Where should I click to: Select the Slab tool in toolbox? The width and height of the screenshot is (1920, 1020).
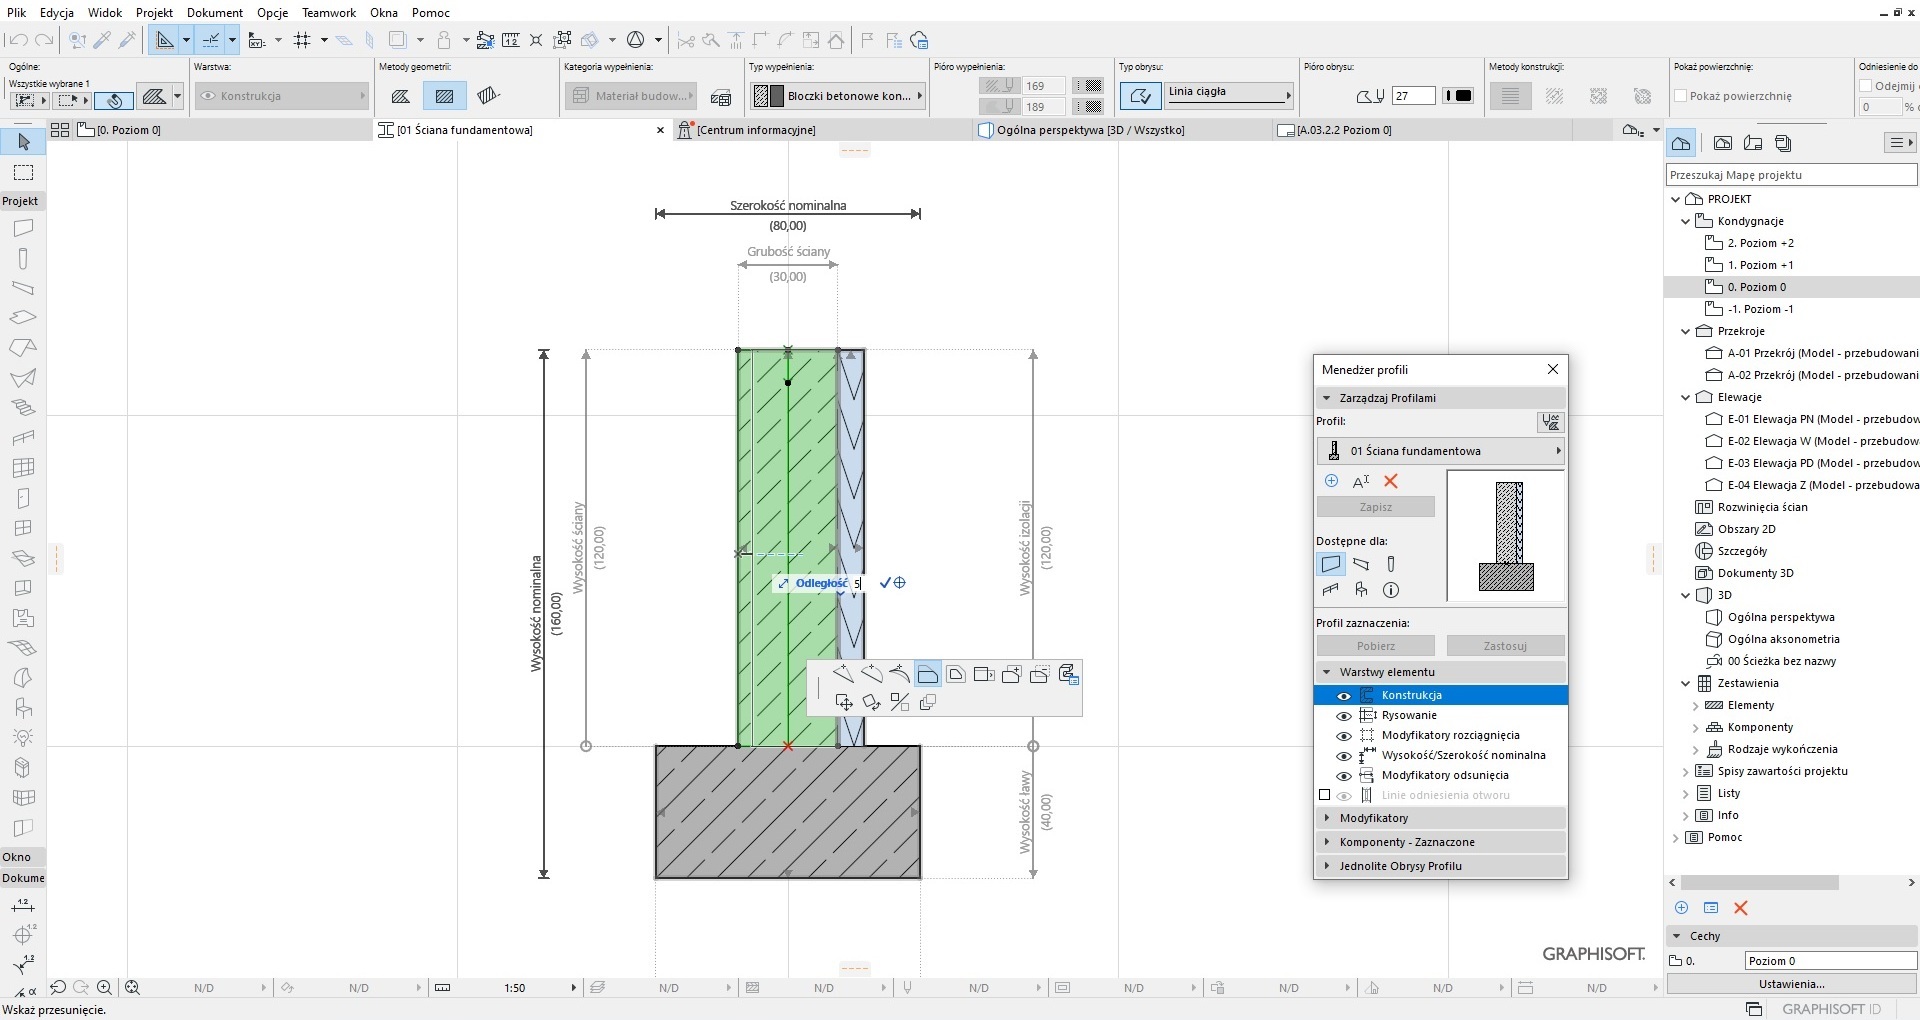click(23, 318)
